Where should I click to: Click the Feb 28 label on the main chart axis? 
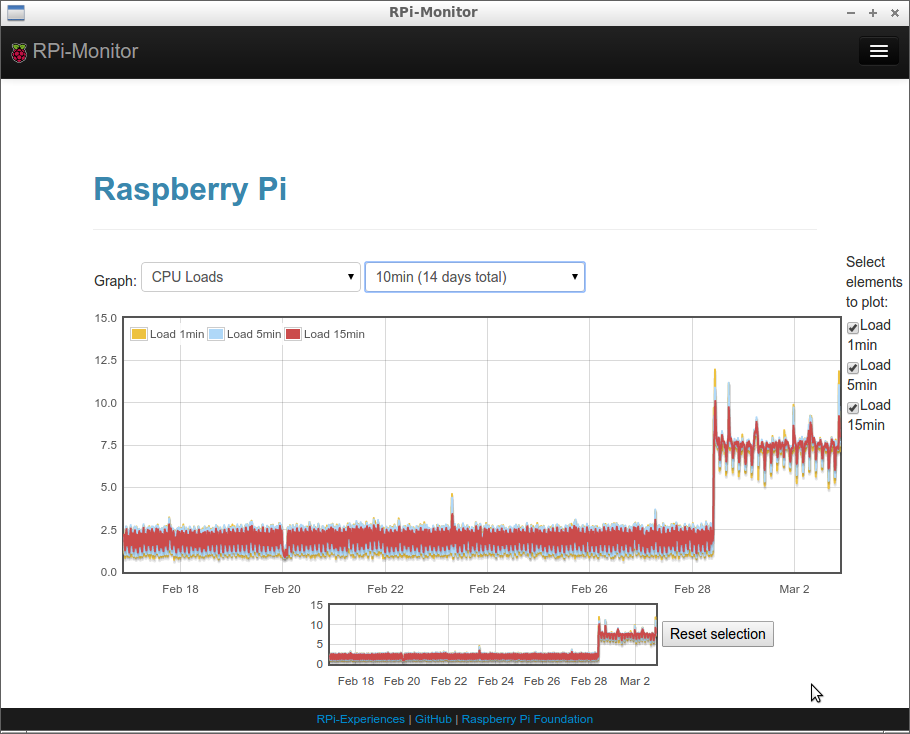point(692,590)
